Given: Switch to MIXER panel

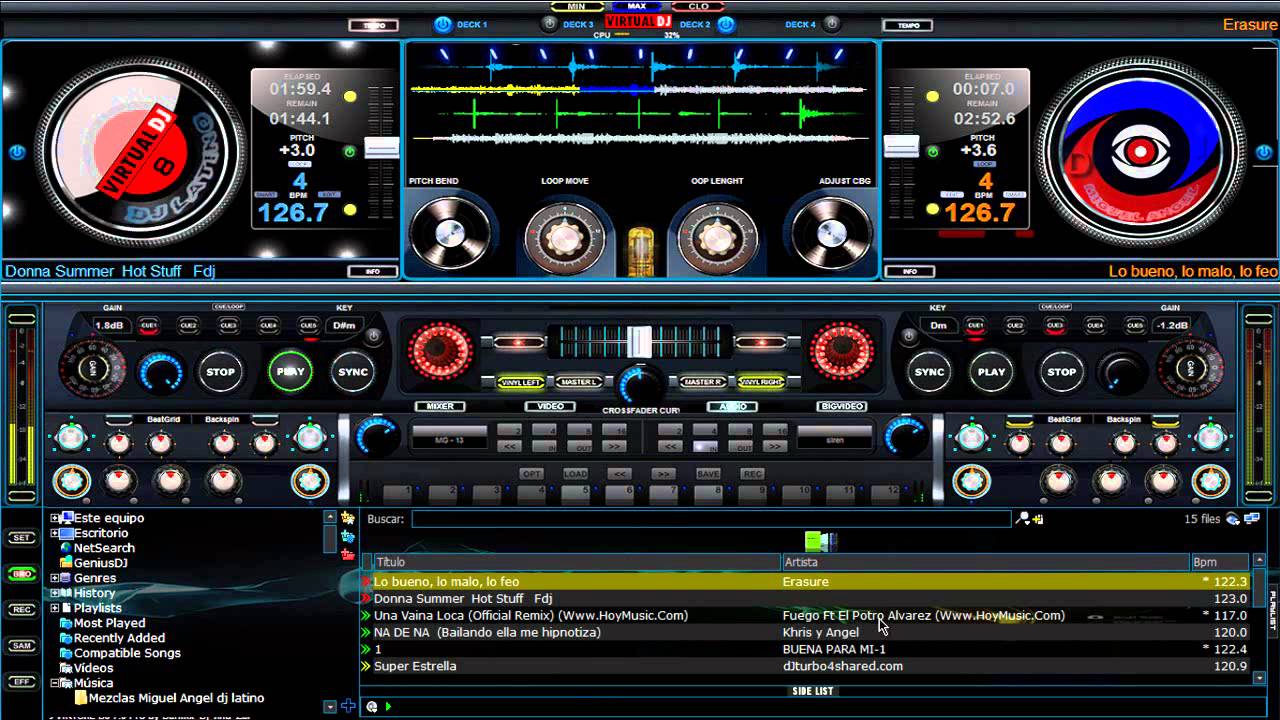Looking at the screenshot, I should pyautogui.click(x=440, y=407).
